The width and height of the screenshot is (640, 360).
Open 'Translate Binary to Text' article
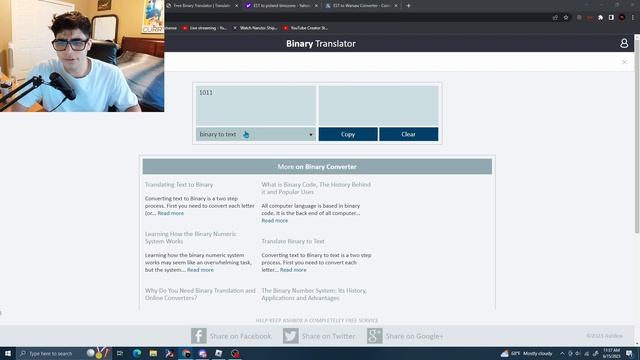coord(293,241)
